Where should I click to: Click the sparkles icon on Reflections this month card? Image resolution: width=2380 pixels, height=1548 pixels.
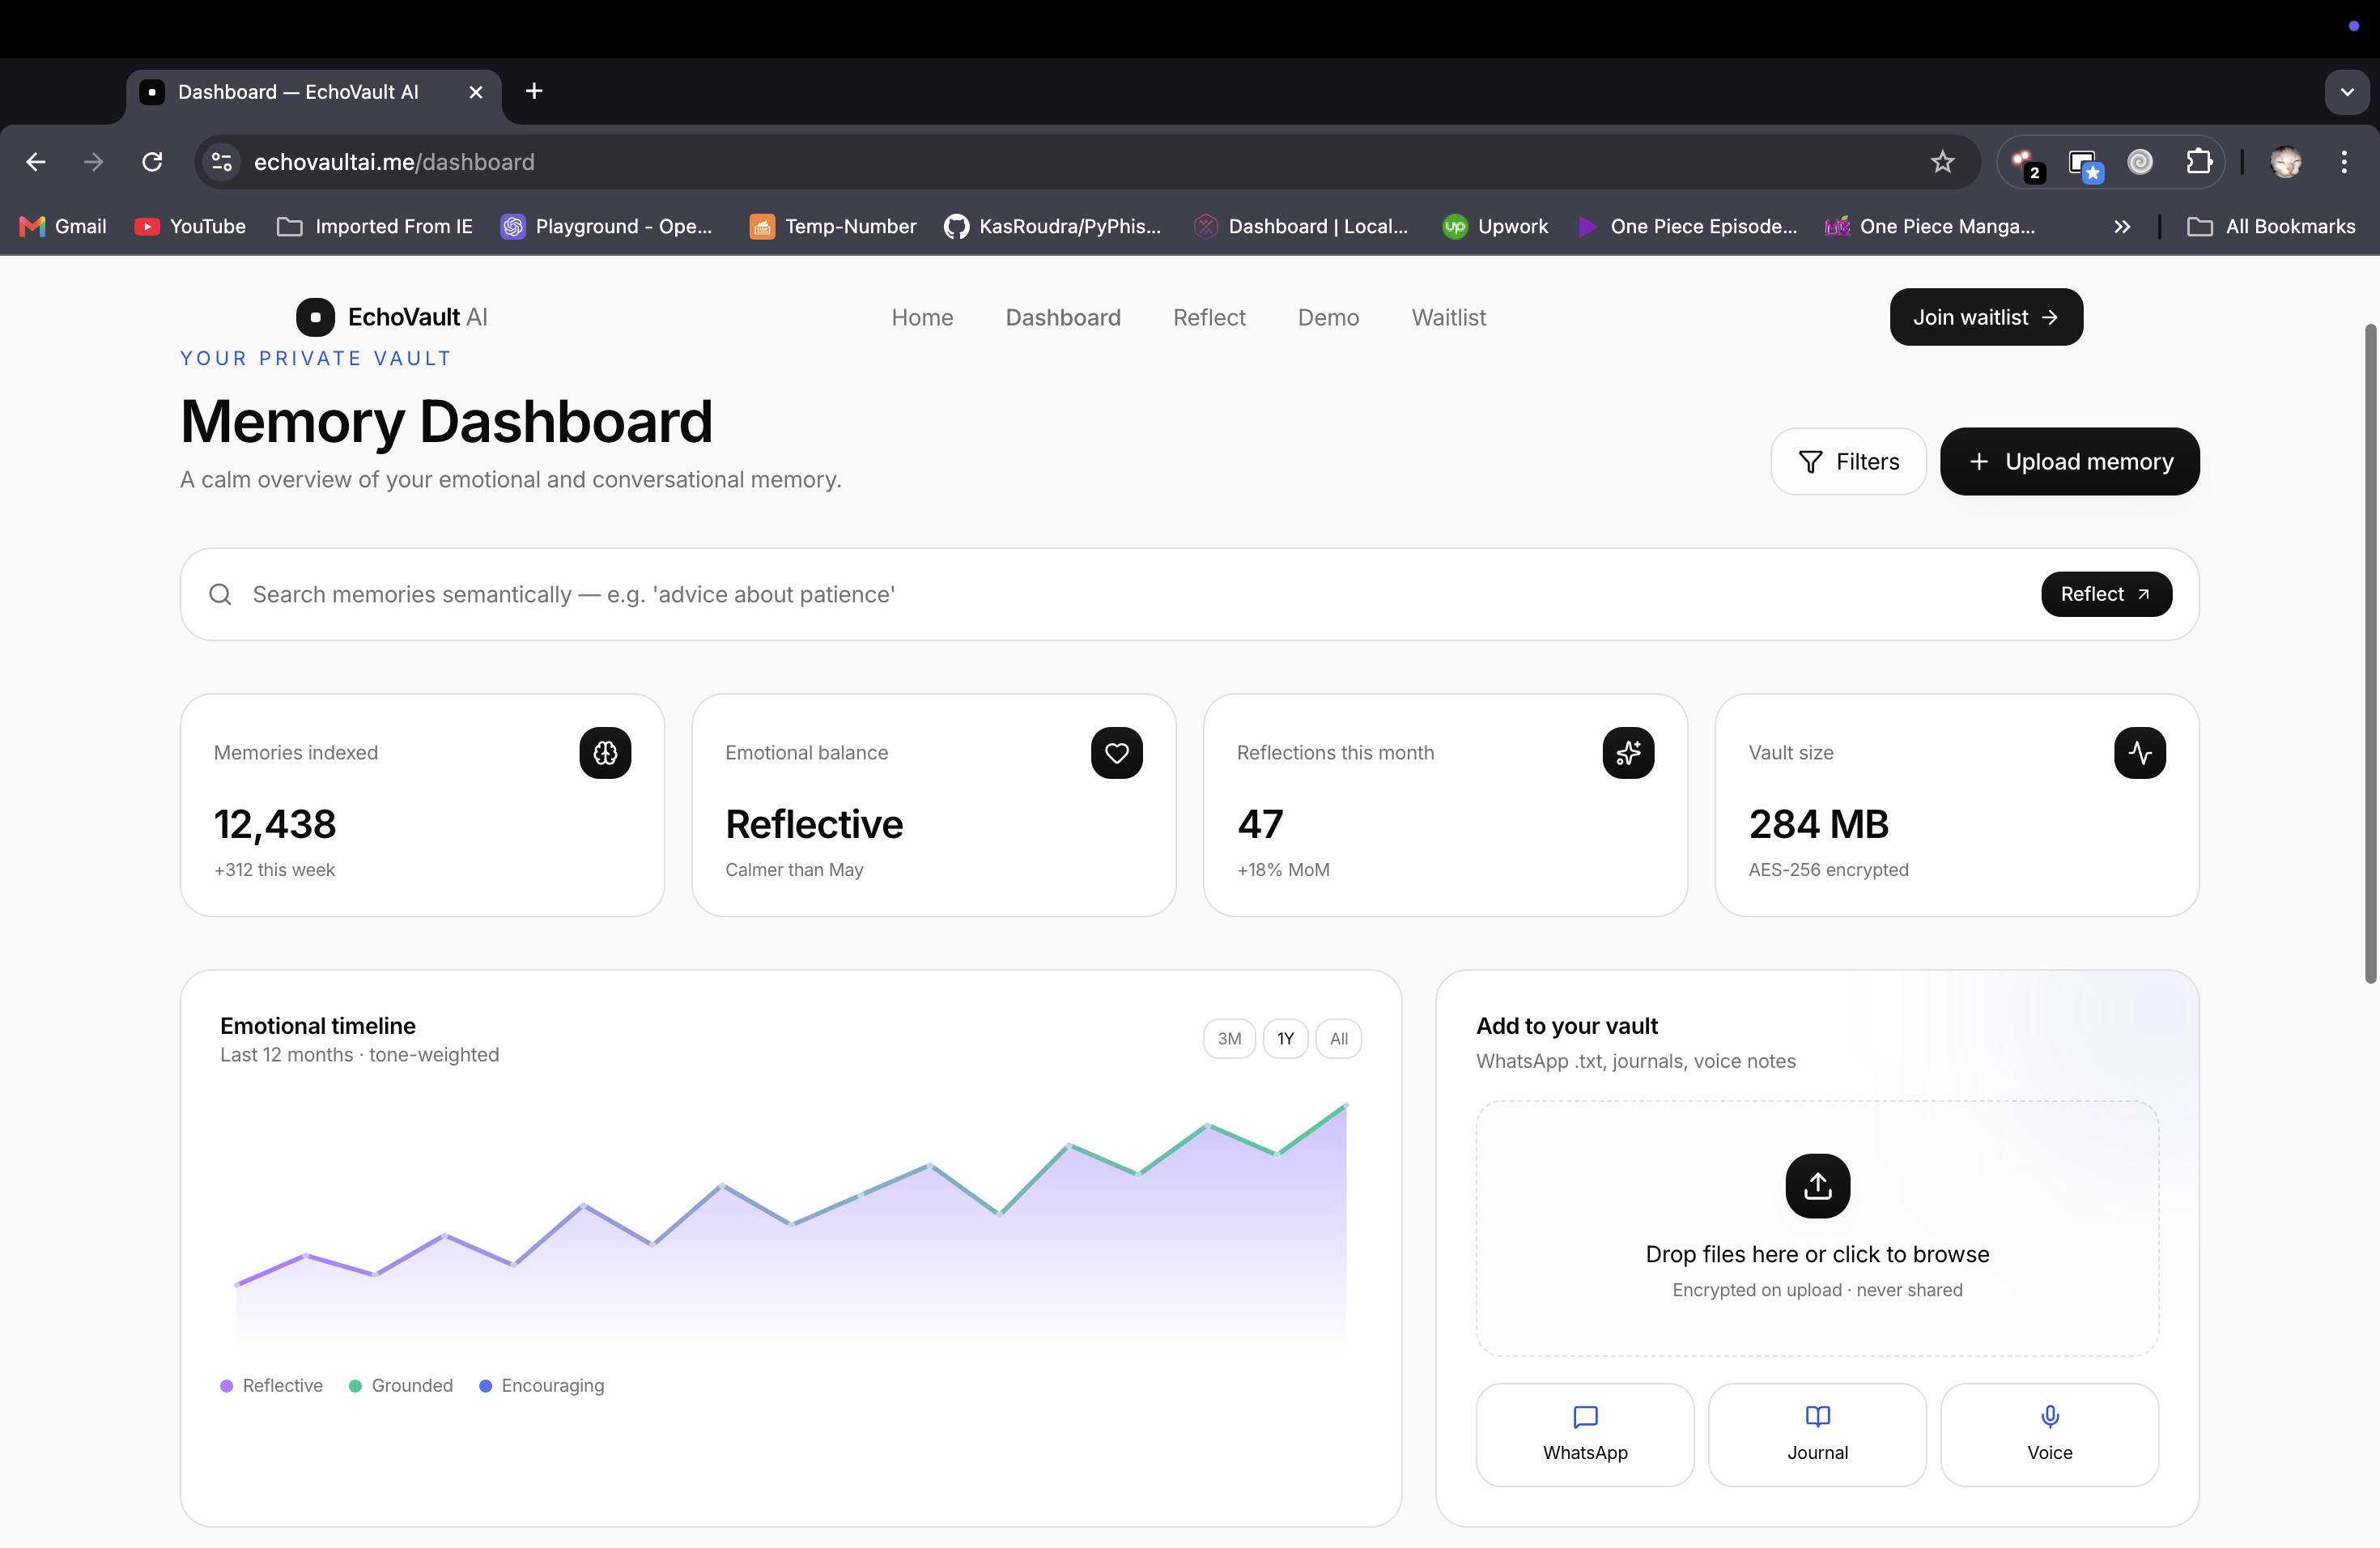(1628, 753)
